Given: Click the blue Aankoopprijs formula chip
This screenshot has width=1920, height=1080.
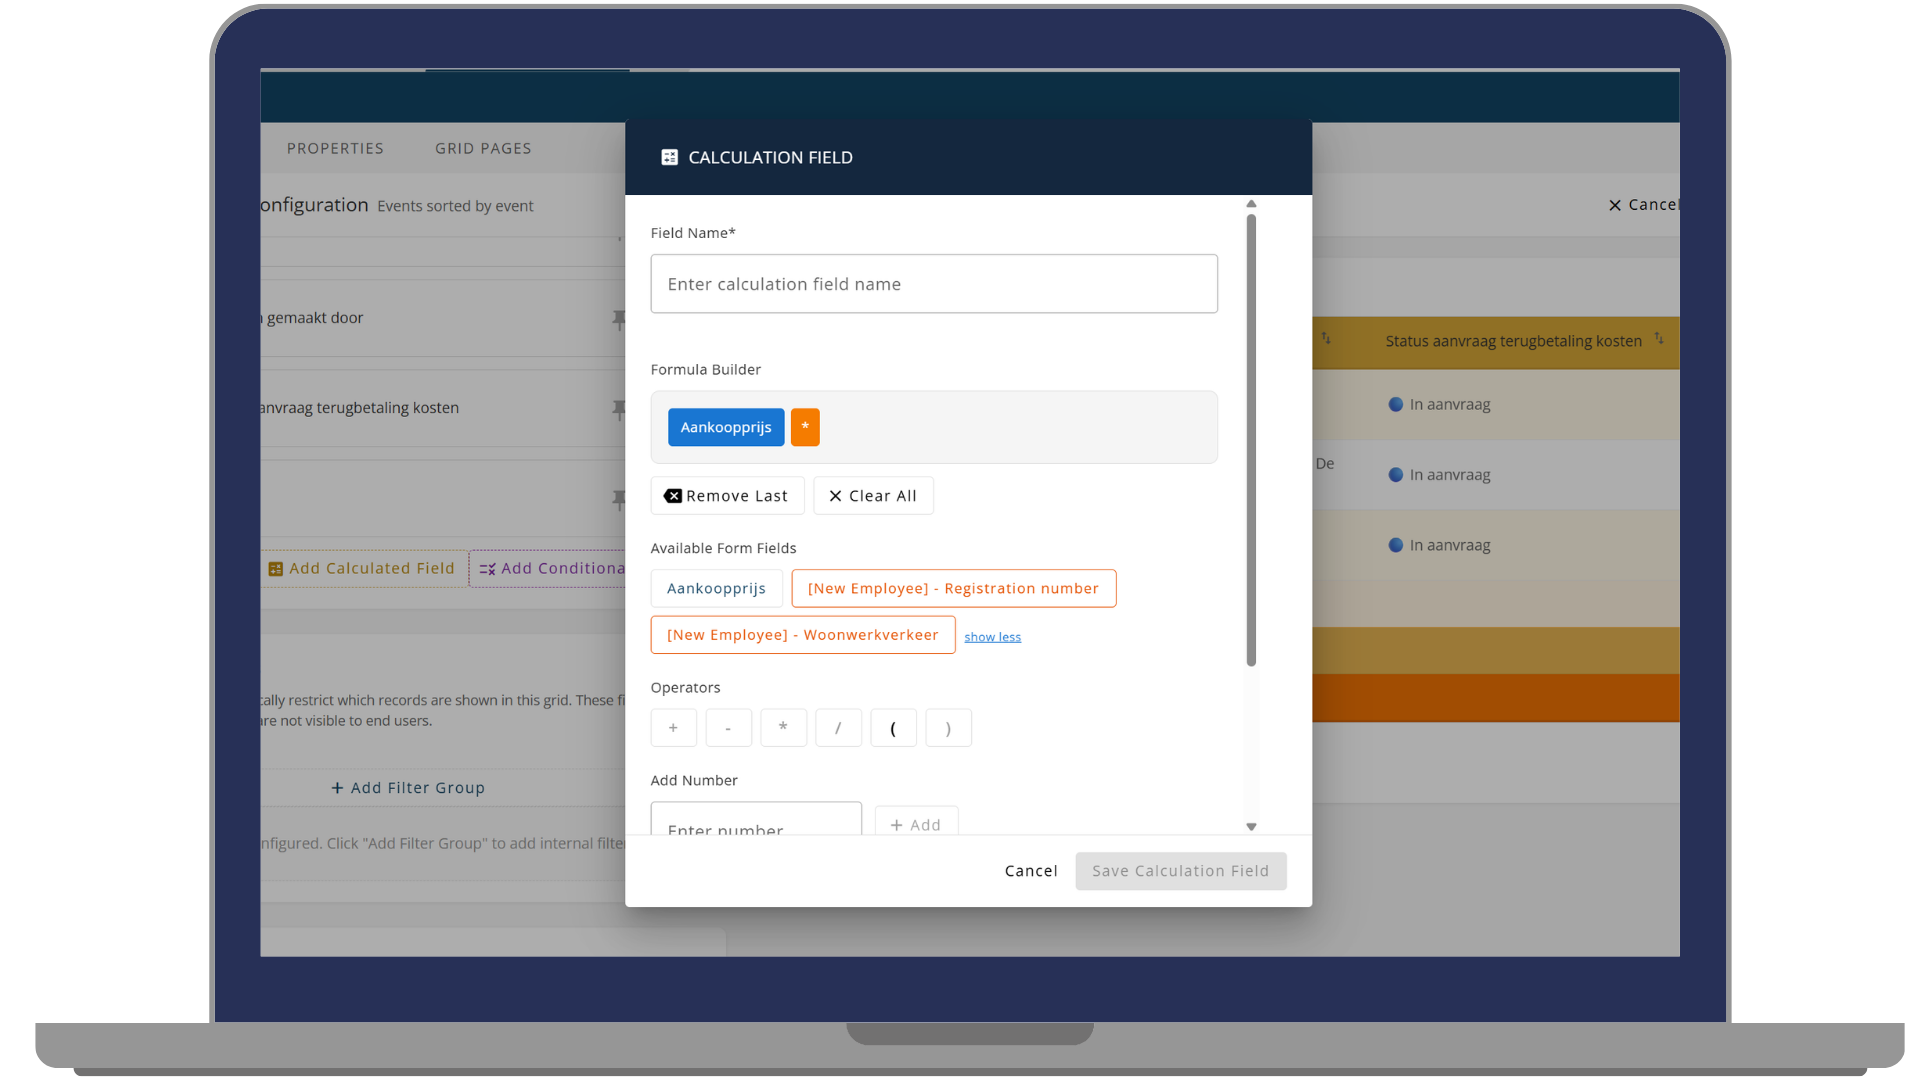Looking at the screenshot, I should tap(726, 427).
